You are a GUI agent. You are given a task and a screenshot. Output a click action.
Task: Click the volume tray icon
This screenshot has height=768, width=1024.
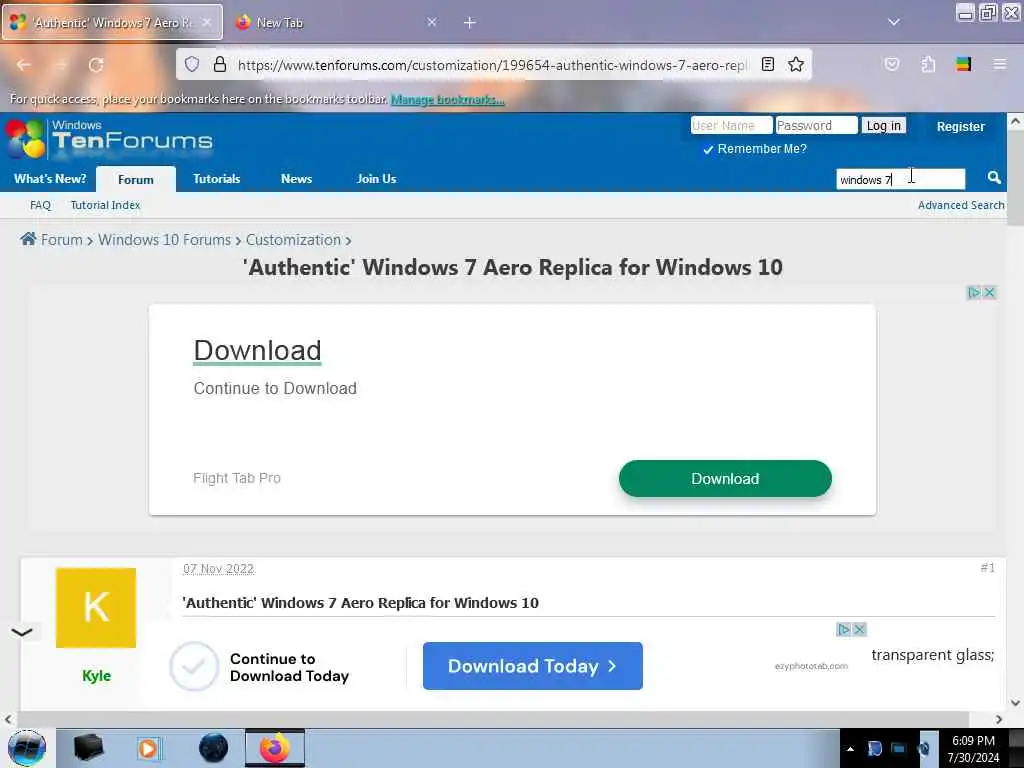tap(923, 748)
